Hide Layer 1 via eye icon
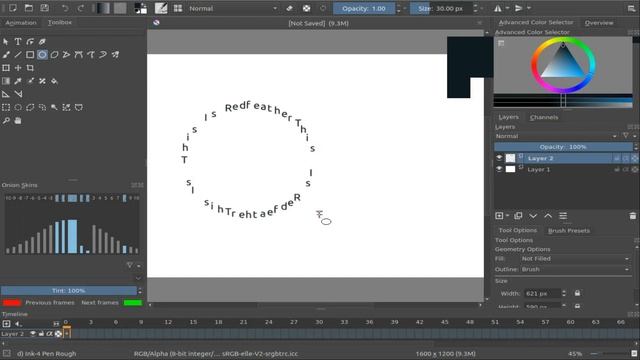The height and width of the screenshot is (360, 640). pos(499,169)
